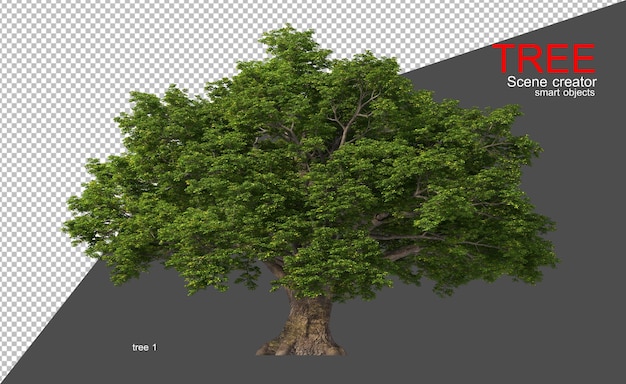Select the tree 1 label
The image size is (626, 384).
click(145, 348)
